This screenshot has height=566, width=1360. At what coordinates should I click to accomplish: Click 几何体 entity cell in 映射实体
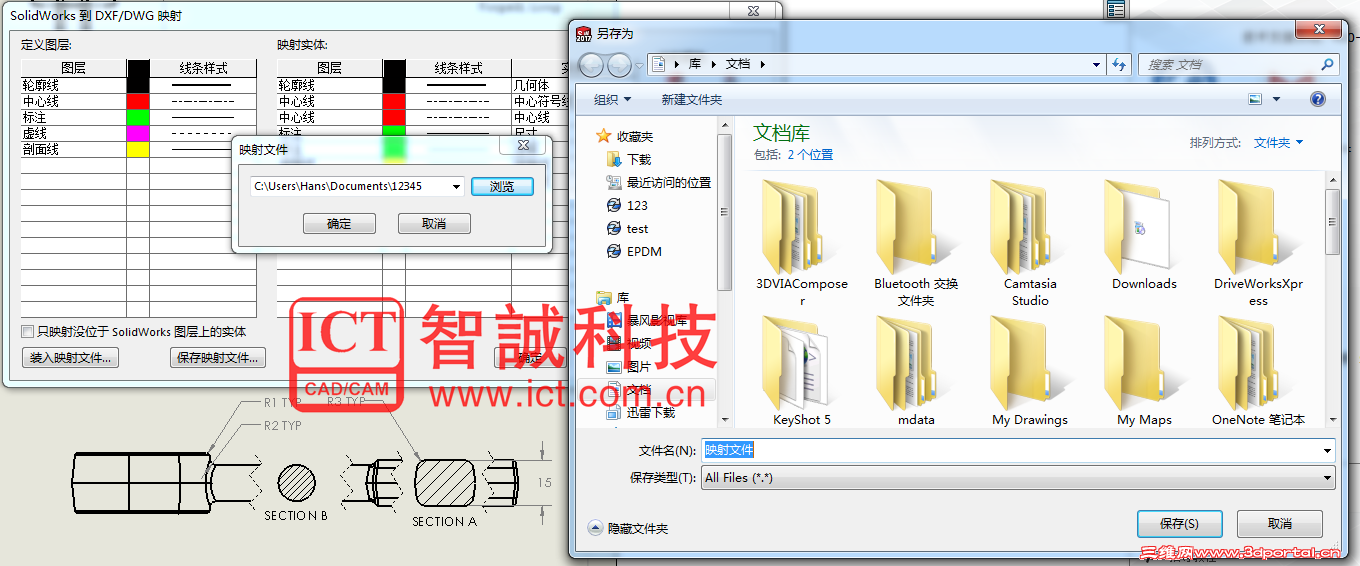tap(540, 85)
